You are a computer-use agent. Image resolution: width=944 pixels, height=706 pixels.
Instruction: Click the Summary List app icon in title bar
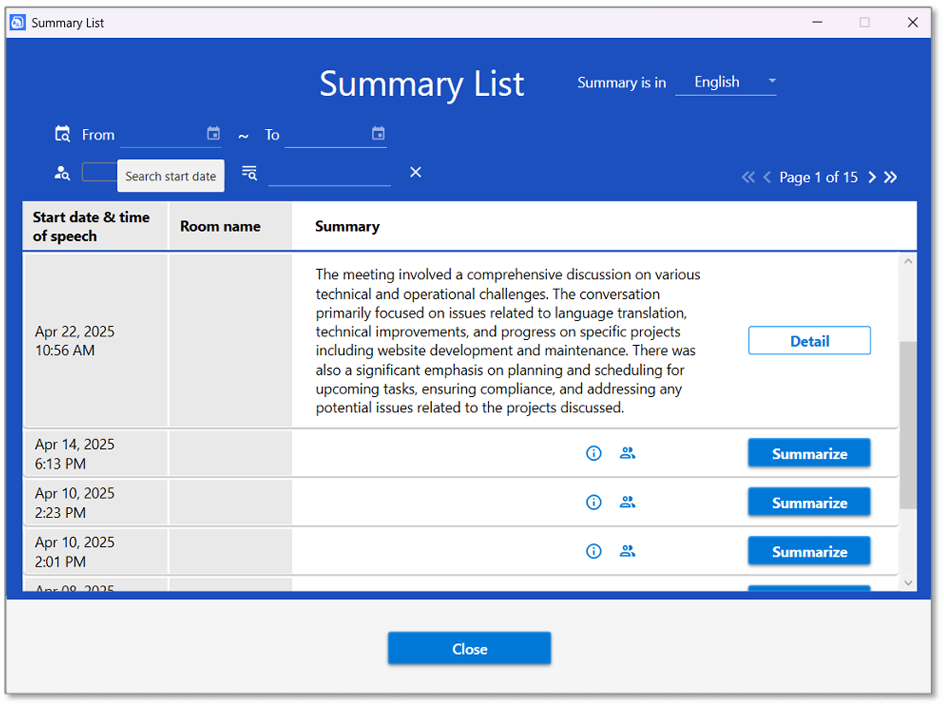pyautogui.click(x=18, y=22)
